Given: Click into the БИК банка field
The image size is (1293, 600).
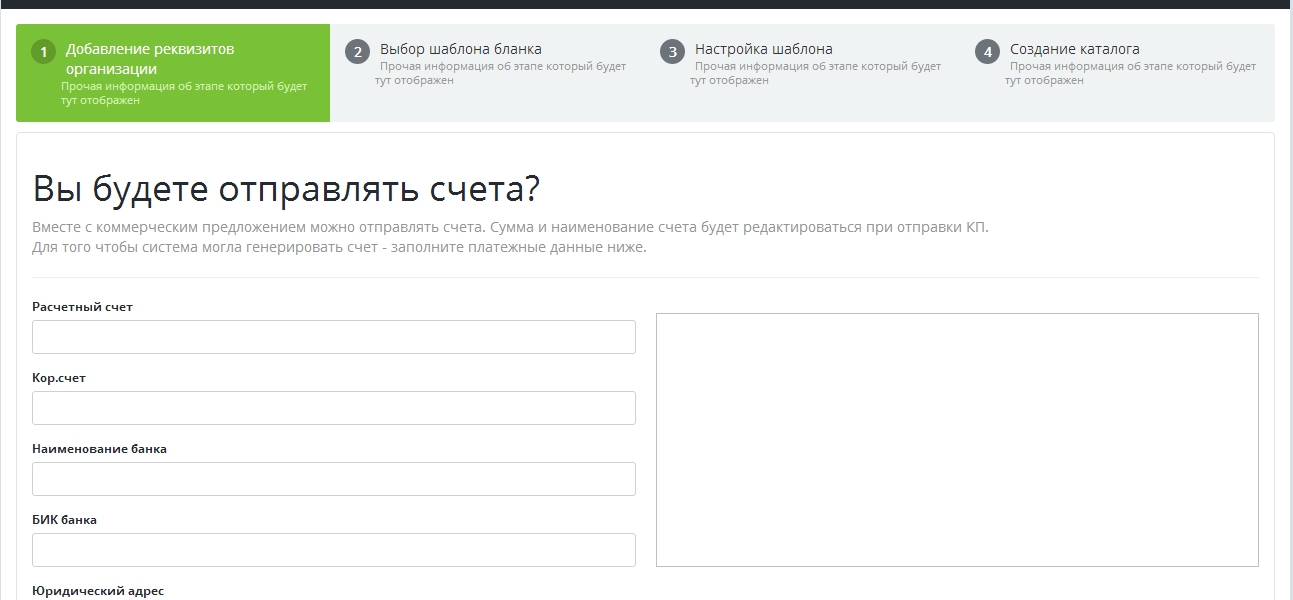Looking at the screenshot, I should pyautogui.click(x=334, y=550).
